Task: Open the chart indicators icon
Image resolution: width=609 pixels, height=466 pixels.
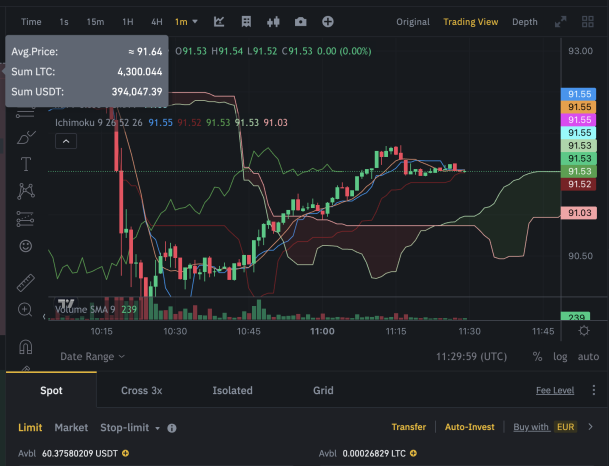Action: (219, 22)
